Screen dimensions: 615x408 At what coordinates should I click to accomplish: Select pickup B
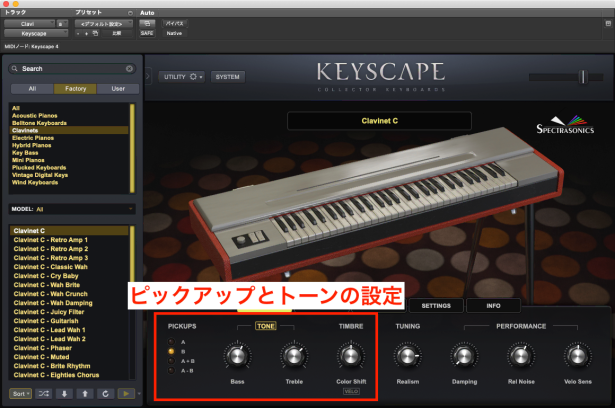pyautogui.click(x=171, y=351)
